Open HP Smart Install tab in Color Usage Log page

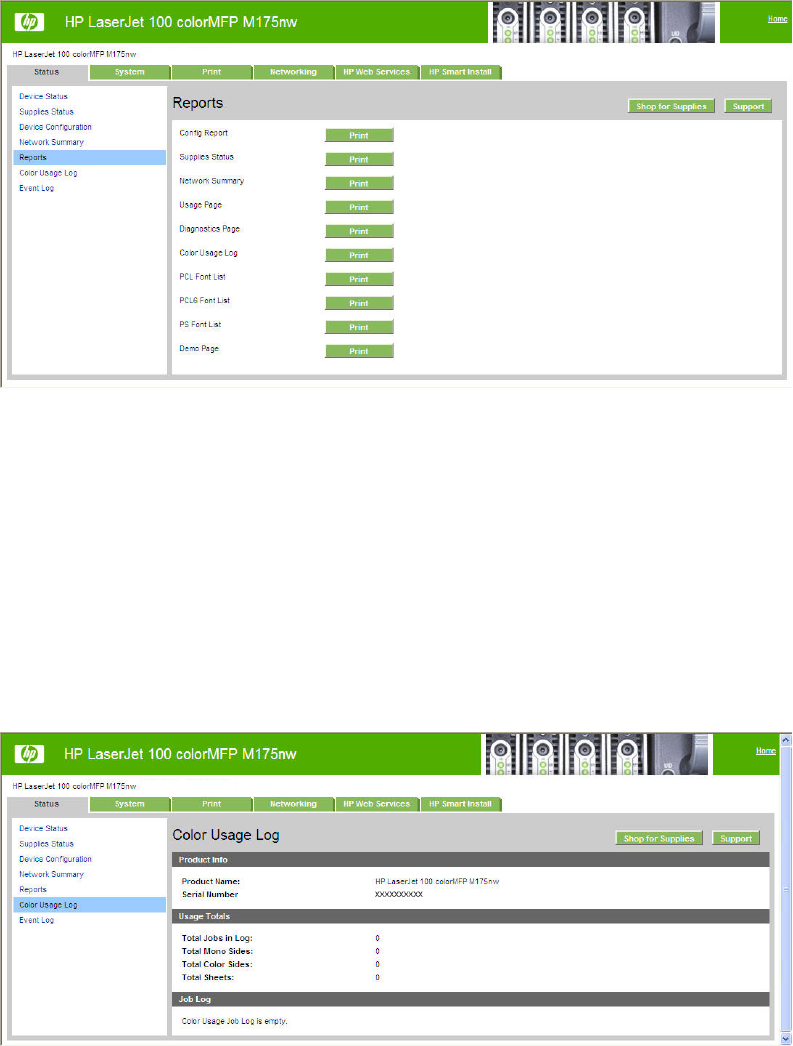460,804
